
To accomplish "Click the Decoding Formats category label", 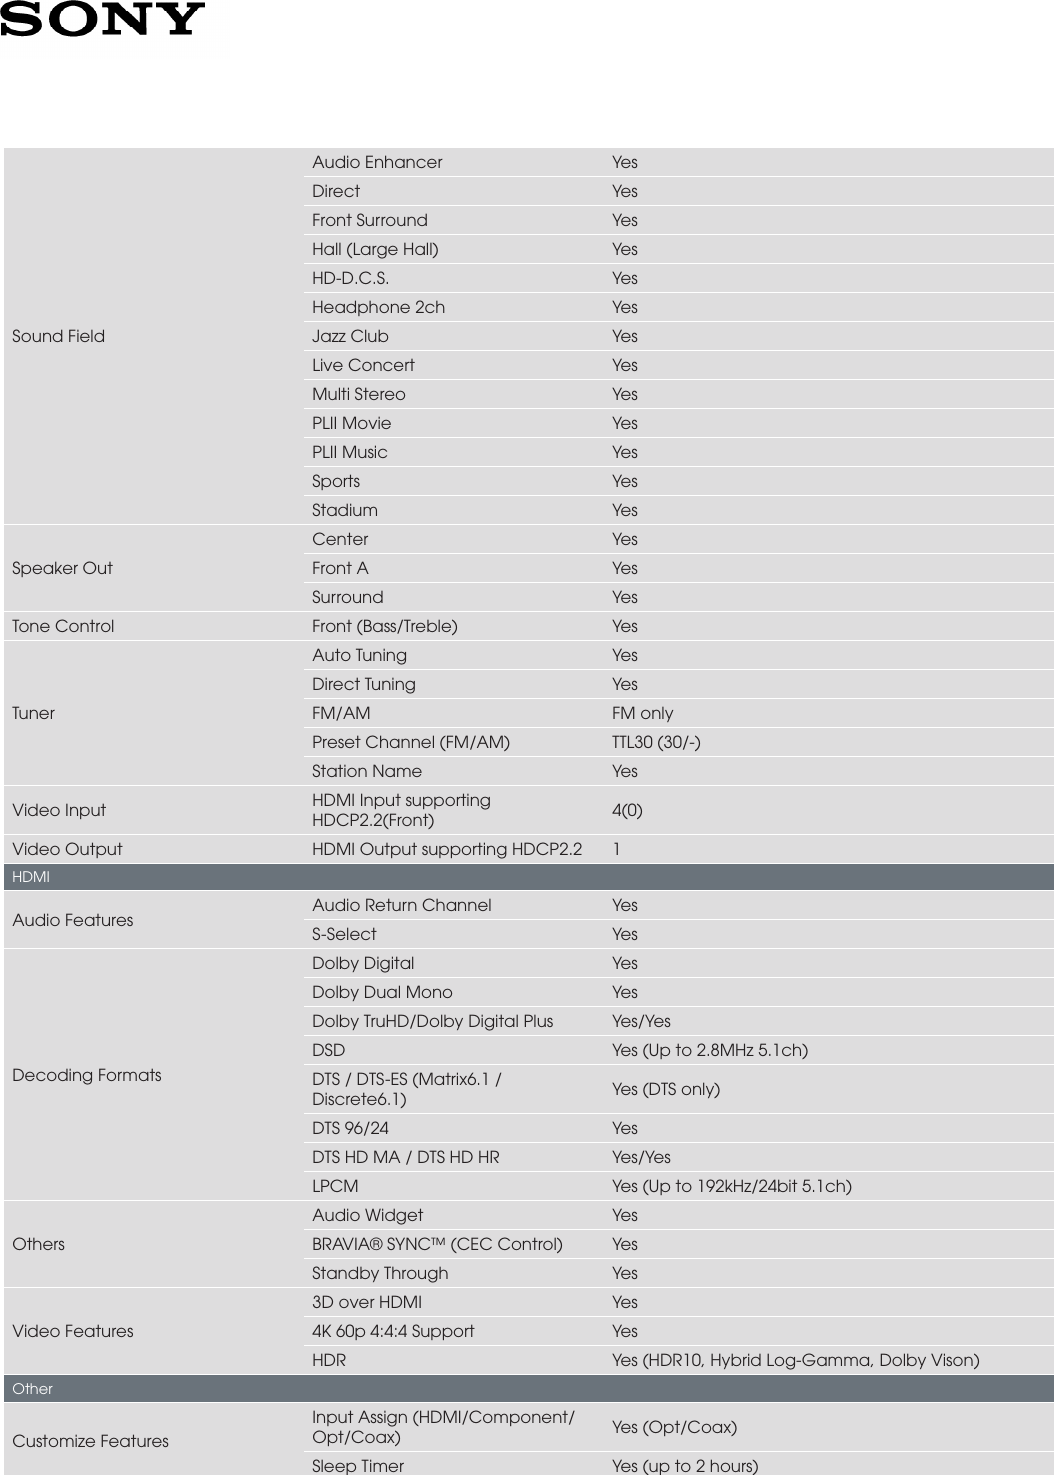I will [x=87, y=1075].
